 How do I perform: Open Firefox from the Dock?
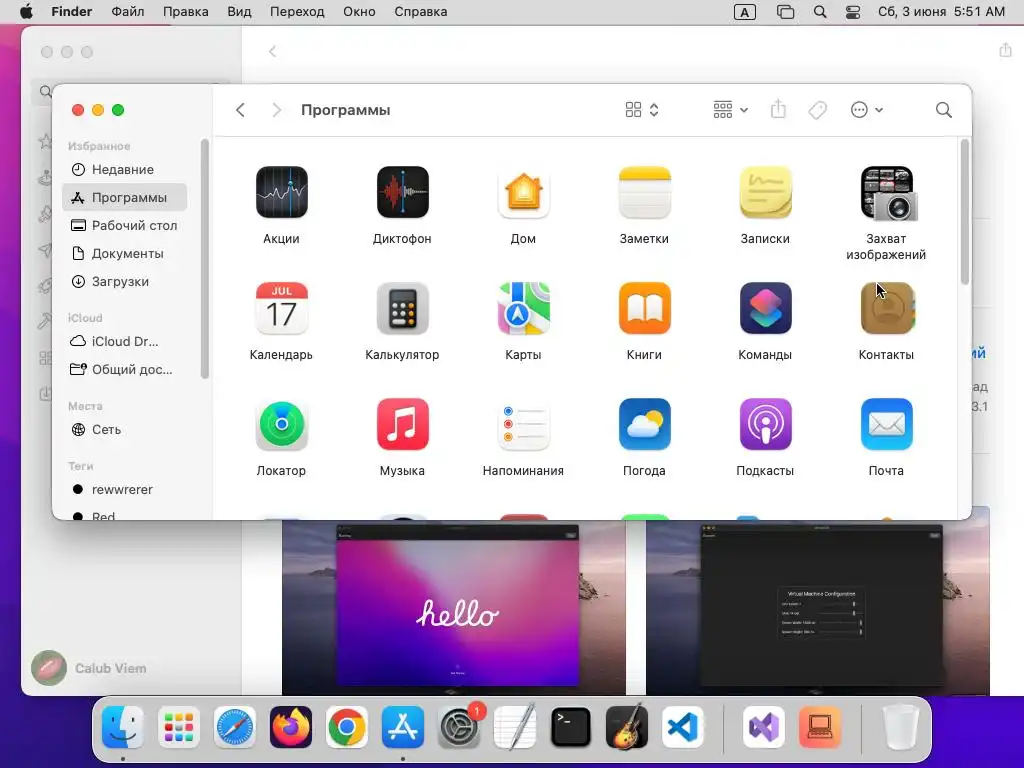click(291, 726)
